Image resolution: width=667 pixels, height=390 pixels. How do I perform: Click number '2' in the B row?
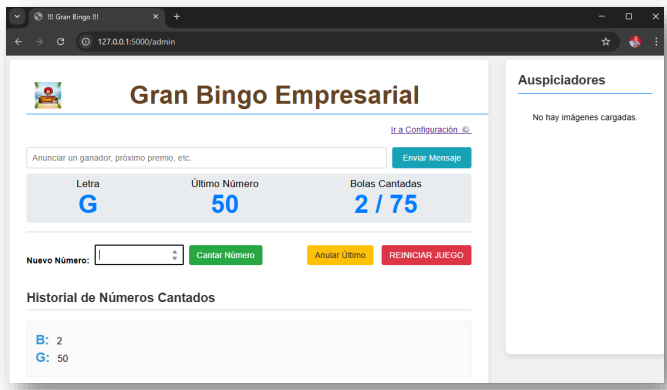60,341
